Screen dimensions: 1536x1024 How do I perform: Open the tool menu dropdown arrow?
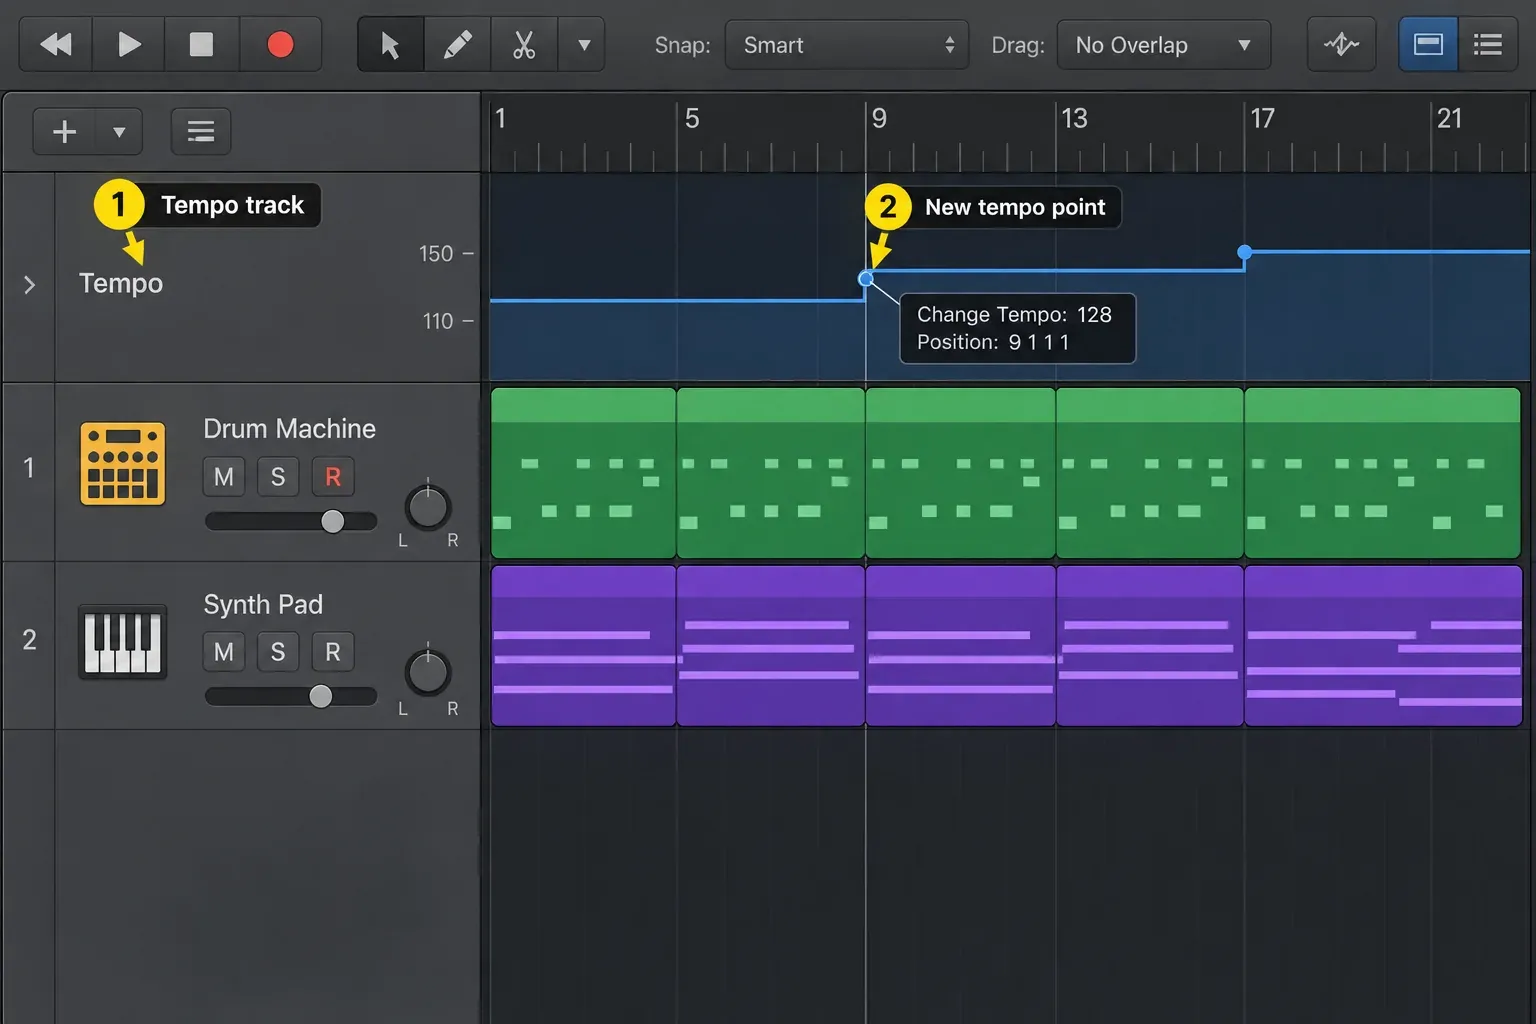[x=584, y=44]
